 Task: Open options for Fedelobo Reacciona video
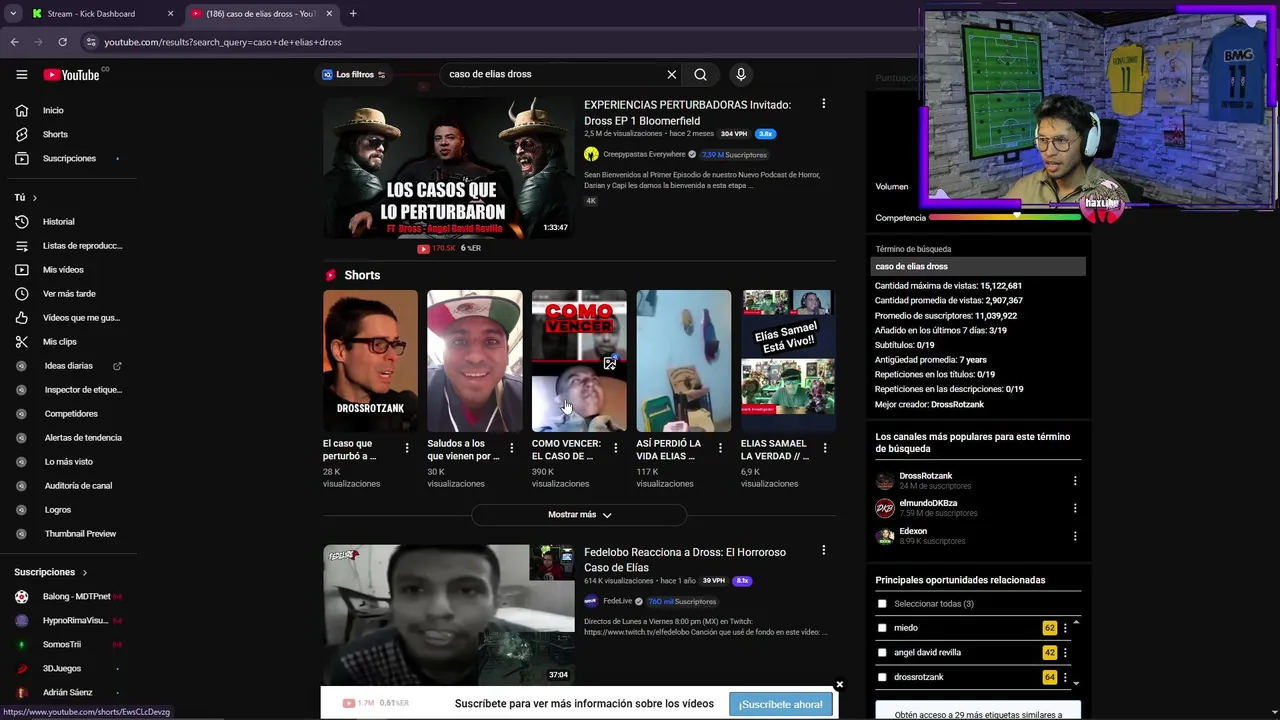pos(823,551)
